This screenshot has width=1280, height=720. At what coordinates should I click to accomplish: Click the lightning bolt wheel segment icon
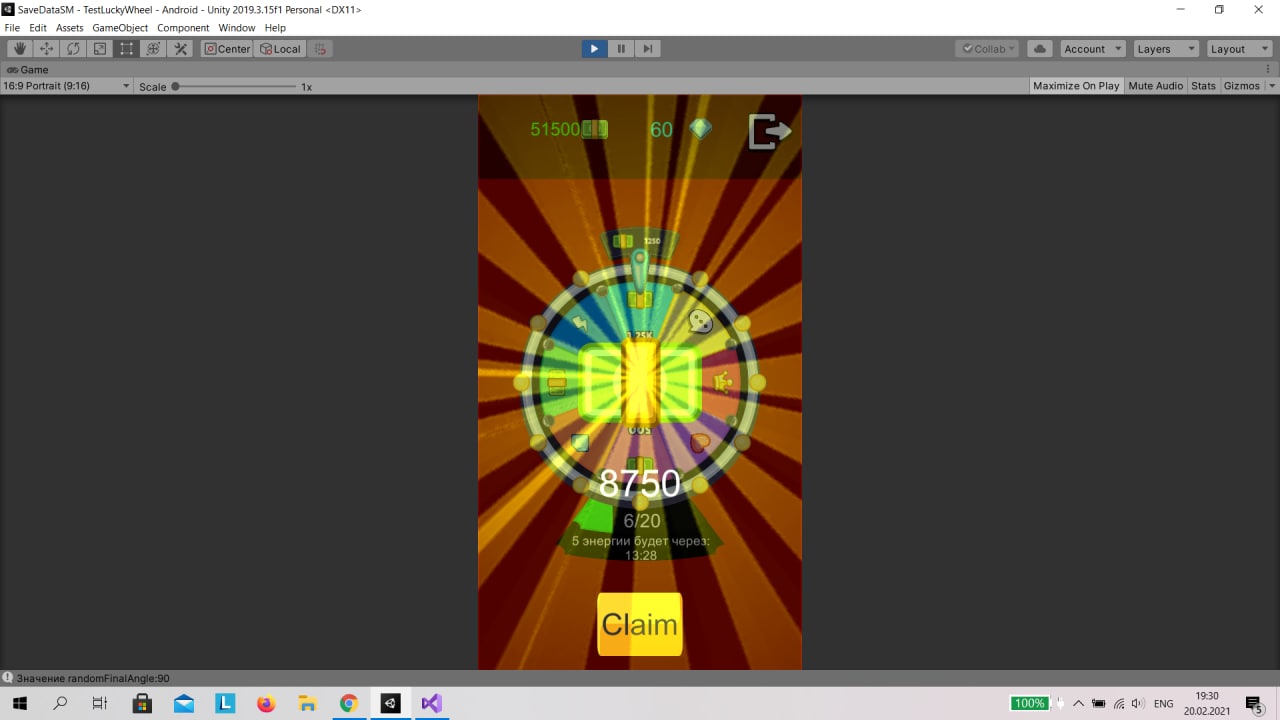click(x=580, y=322)
